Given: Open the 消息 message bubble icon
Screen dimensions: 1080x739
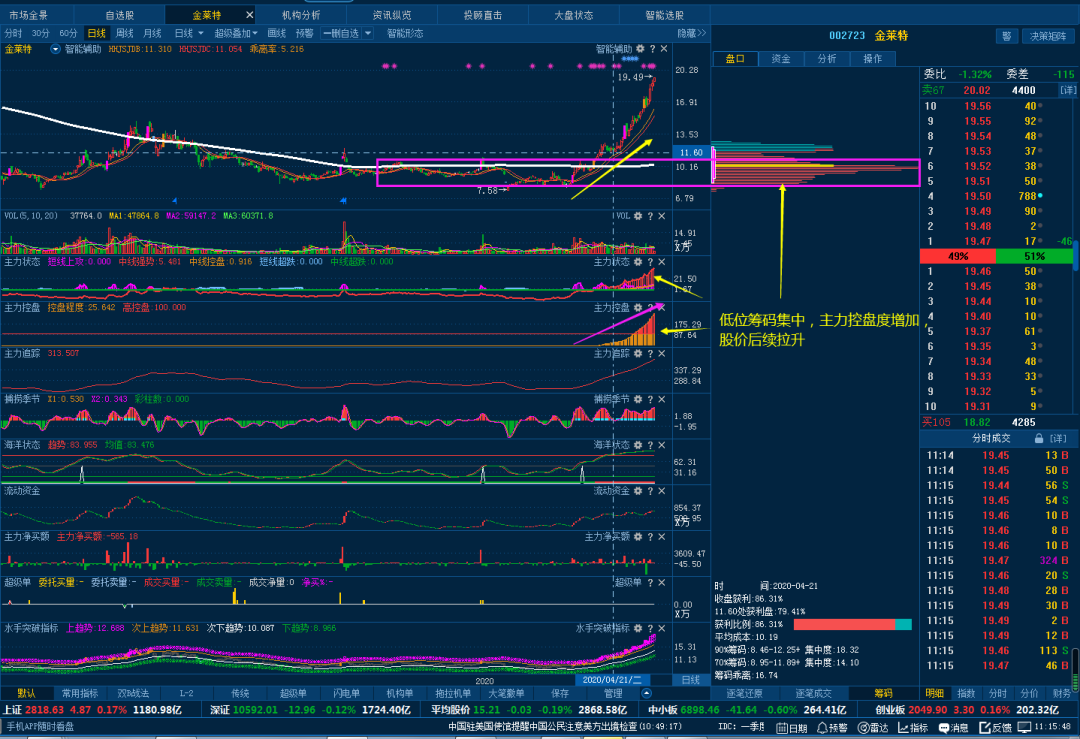Looking at the screenshot, I should (x=944, y=727).
